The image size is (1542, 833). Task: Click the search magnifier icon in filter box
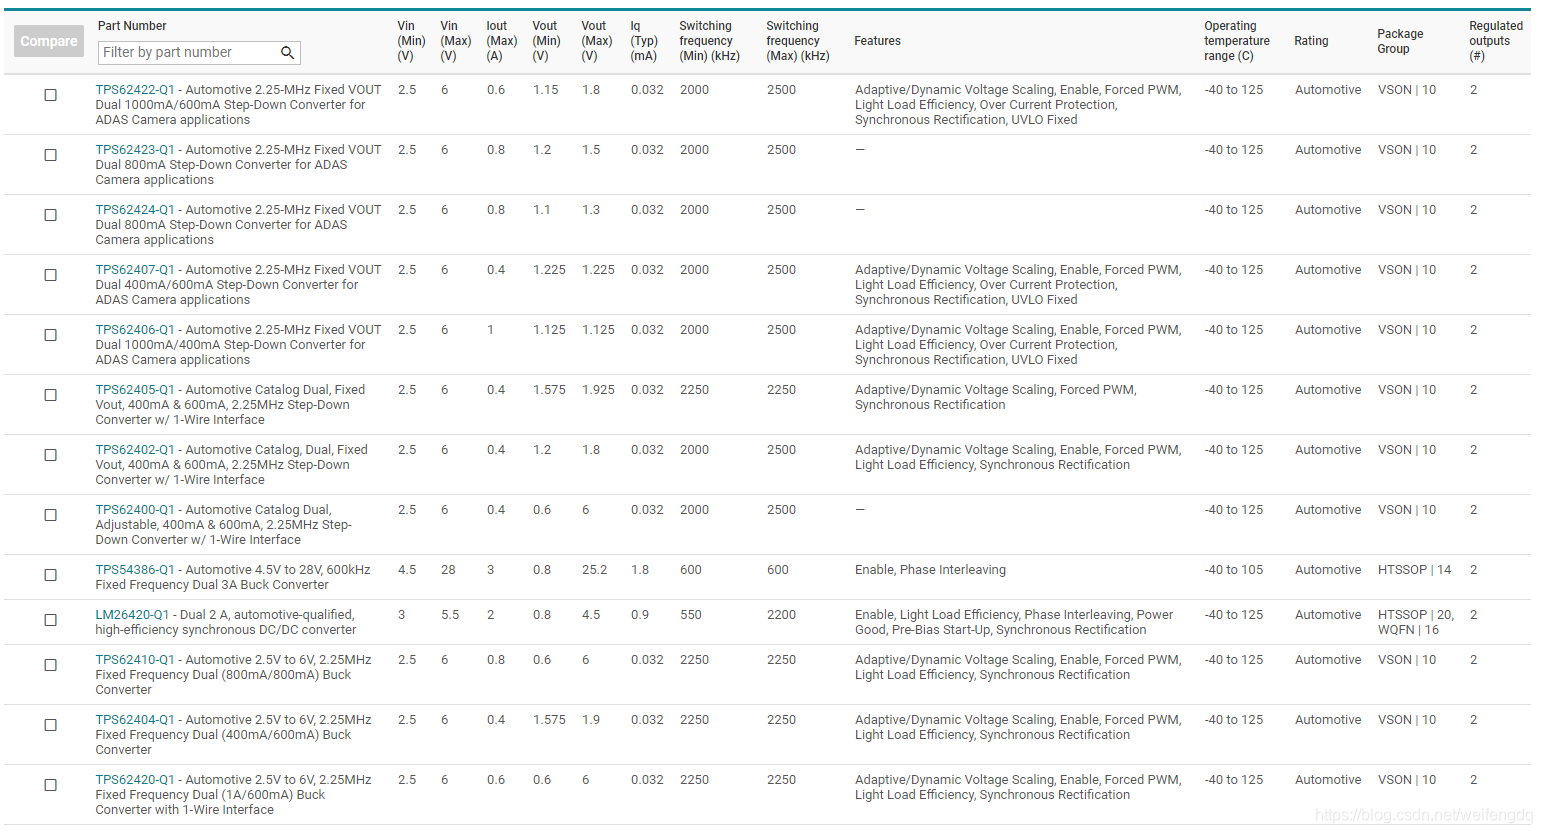(x=287, y=53)
